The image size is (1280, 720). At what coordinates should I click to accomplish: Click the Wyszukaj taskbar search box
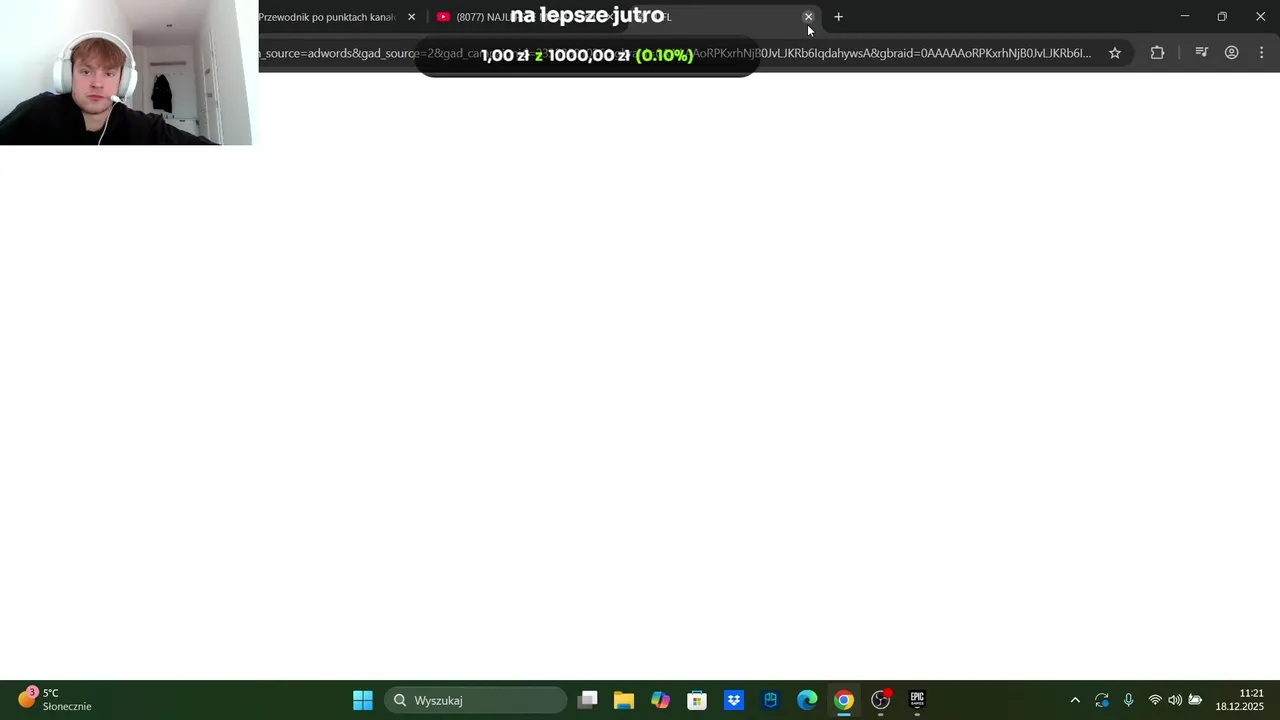click(476, 700)
